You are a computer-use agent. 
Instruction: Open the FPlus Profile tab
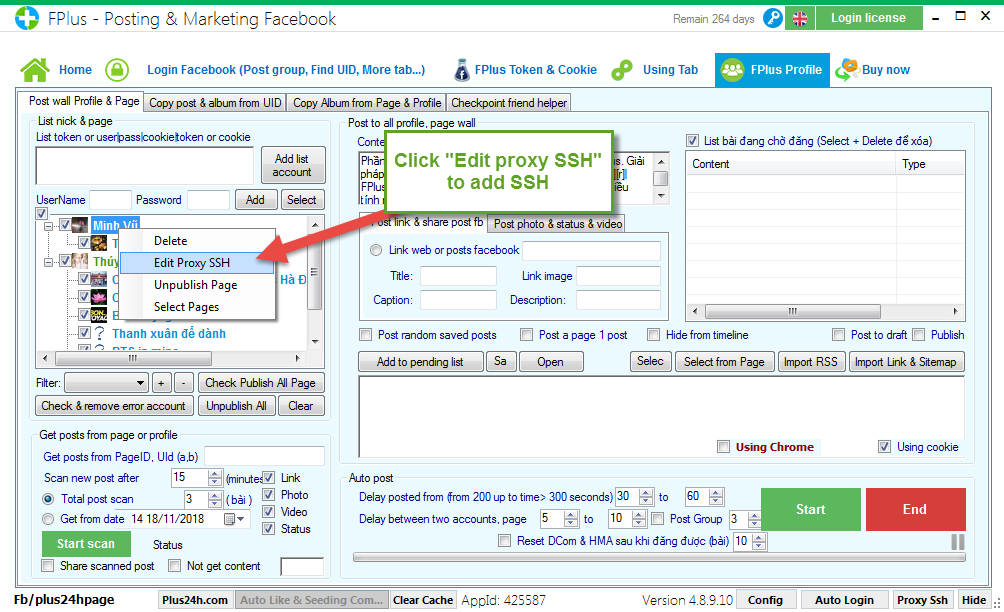click(x=772, y=70)
